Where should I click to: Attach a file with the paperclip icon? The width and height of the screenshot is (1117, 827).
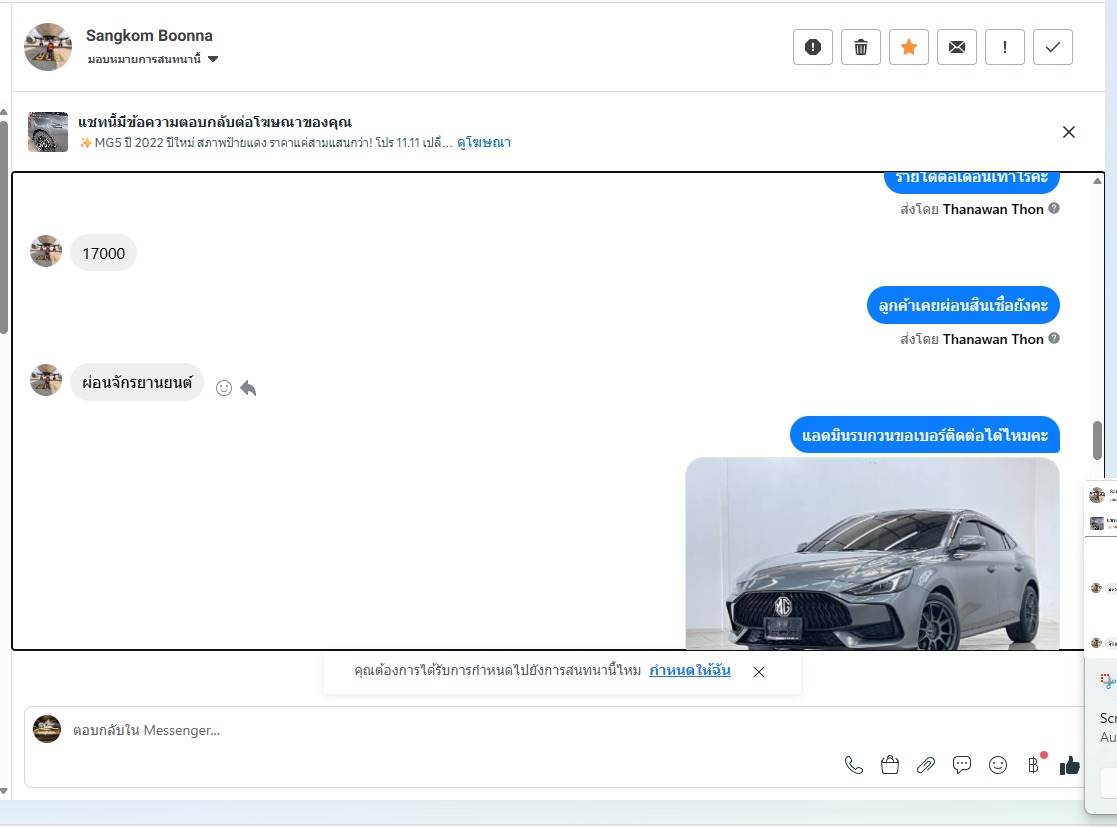[x=925, y=765]
